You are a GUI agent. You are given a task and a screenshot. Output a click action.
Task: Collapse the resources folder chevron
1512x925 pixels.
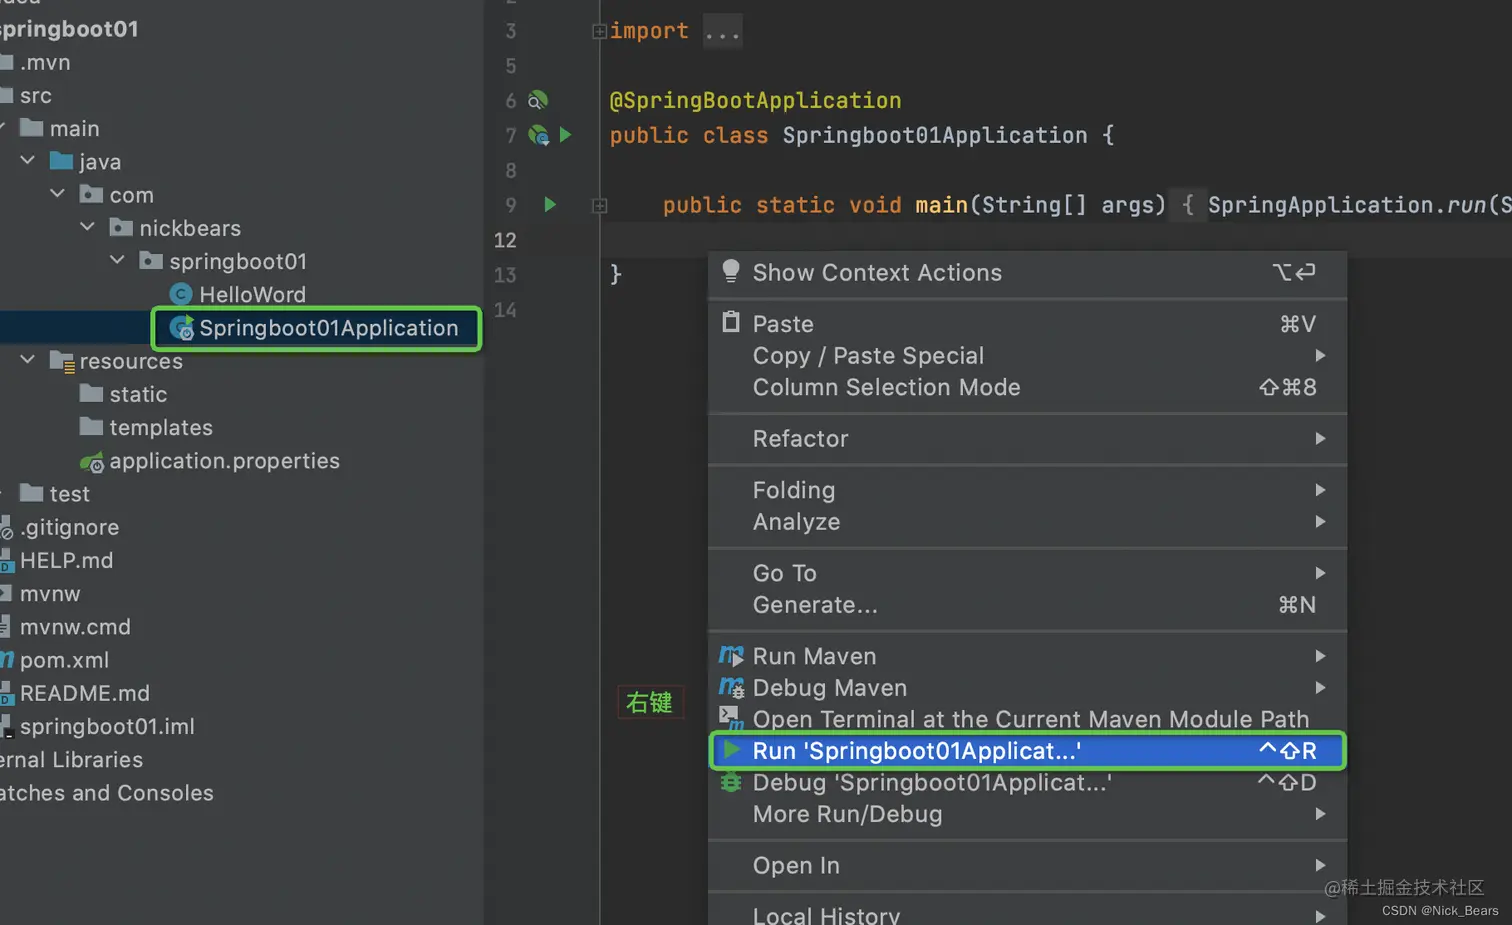click(x=28, y=359)
